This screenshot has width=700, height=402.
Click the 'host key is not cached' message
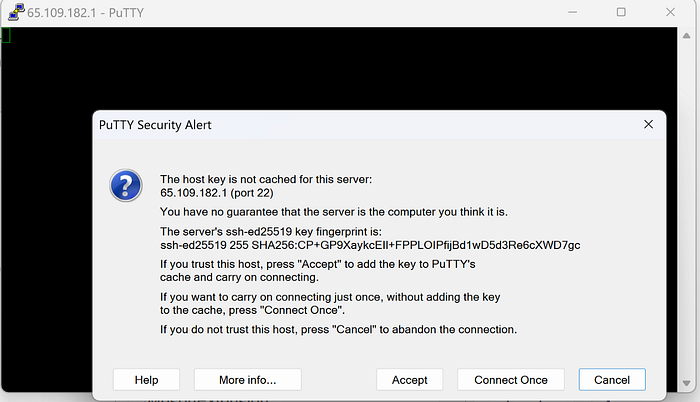pos(266,179)
